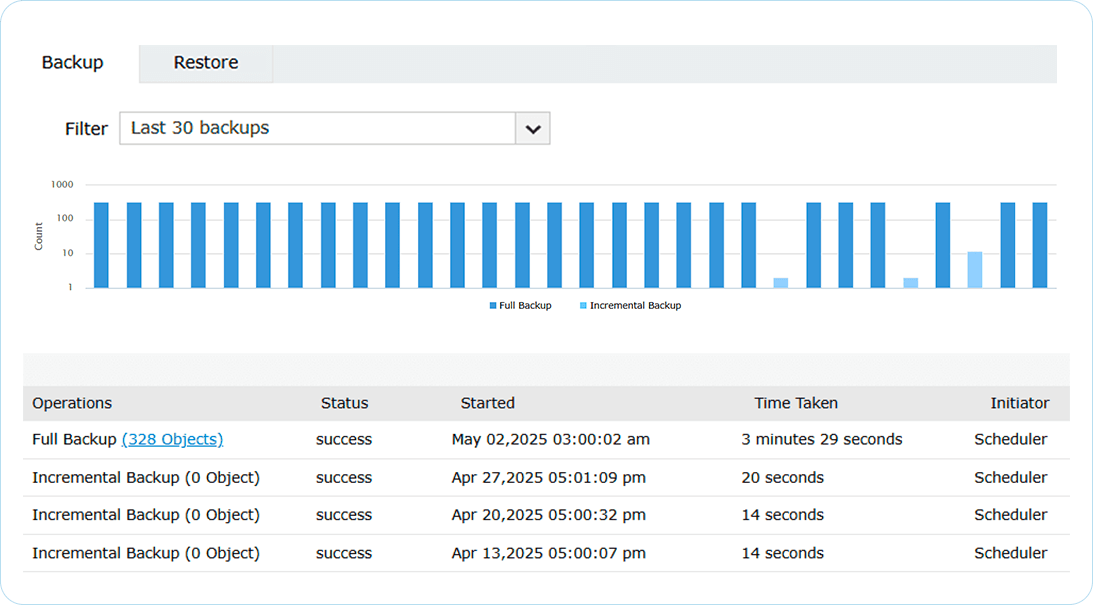Click the Time Taken column header

795,403
